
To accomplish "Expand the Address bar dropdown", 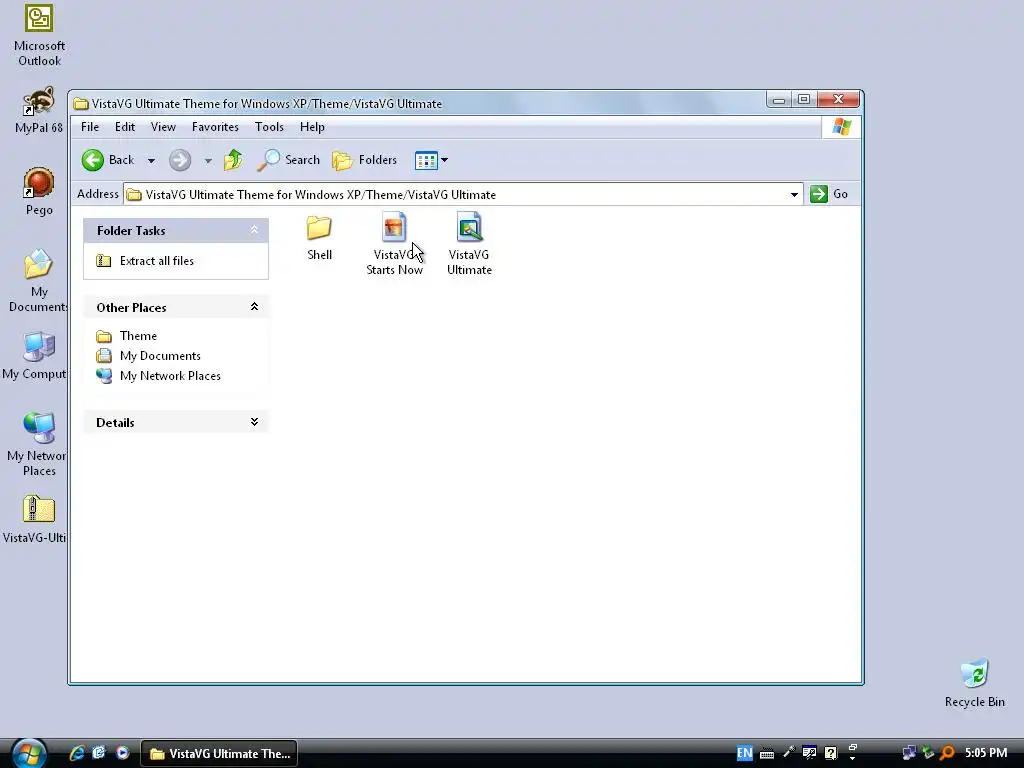I will (x=794, y=195).
